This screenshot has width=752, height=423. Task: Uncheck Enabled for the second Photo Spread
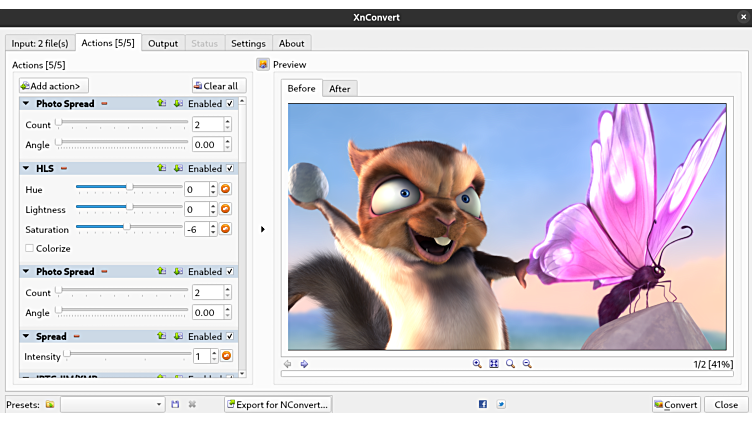pos(230,271)
